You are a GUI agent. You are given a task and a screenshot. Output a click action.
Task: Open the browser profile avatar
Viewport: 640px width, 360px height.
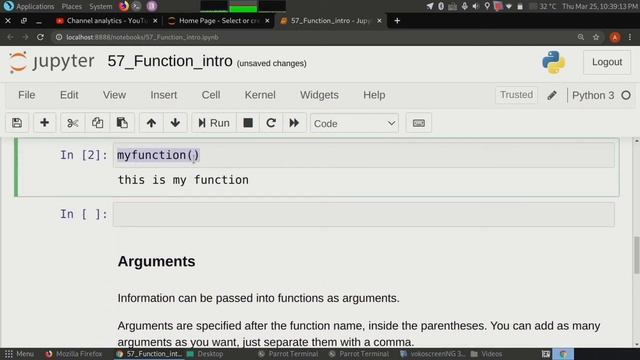pos(615,37)
